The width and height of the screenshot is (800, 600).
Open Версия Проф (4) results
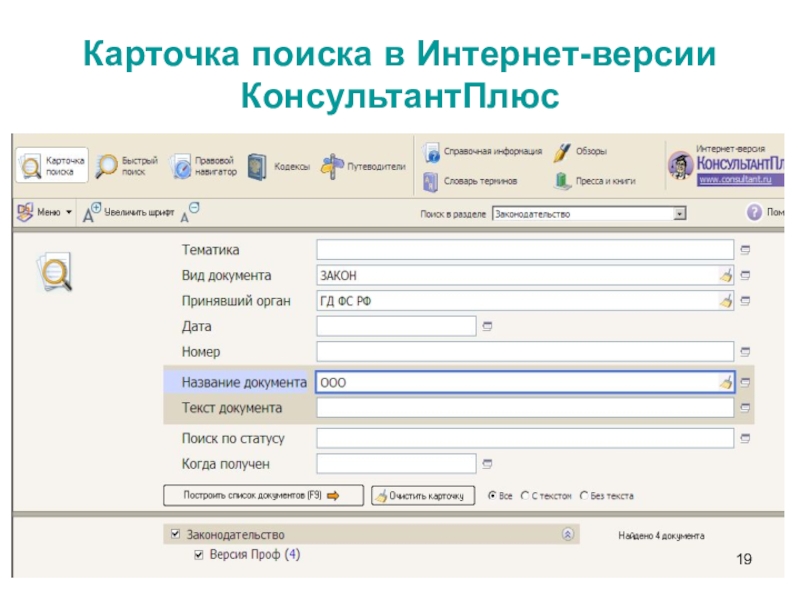point(255,555)
